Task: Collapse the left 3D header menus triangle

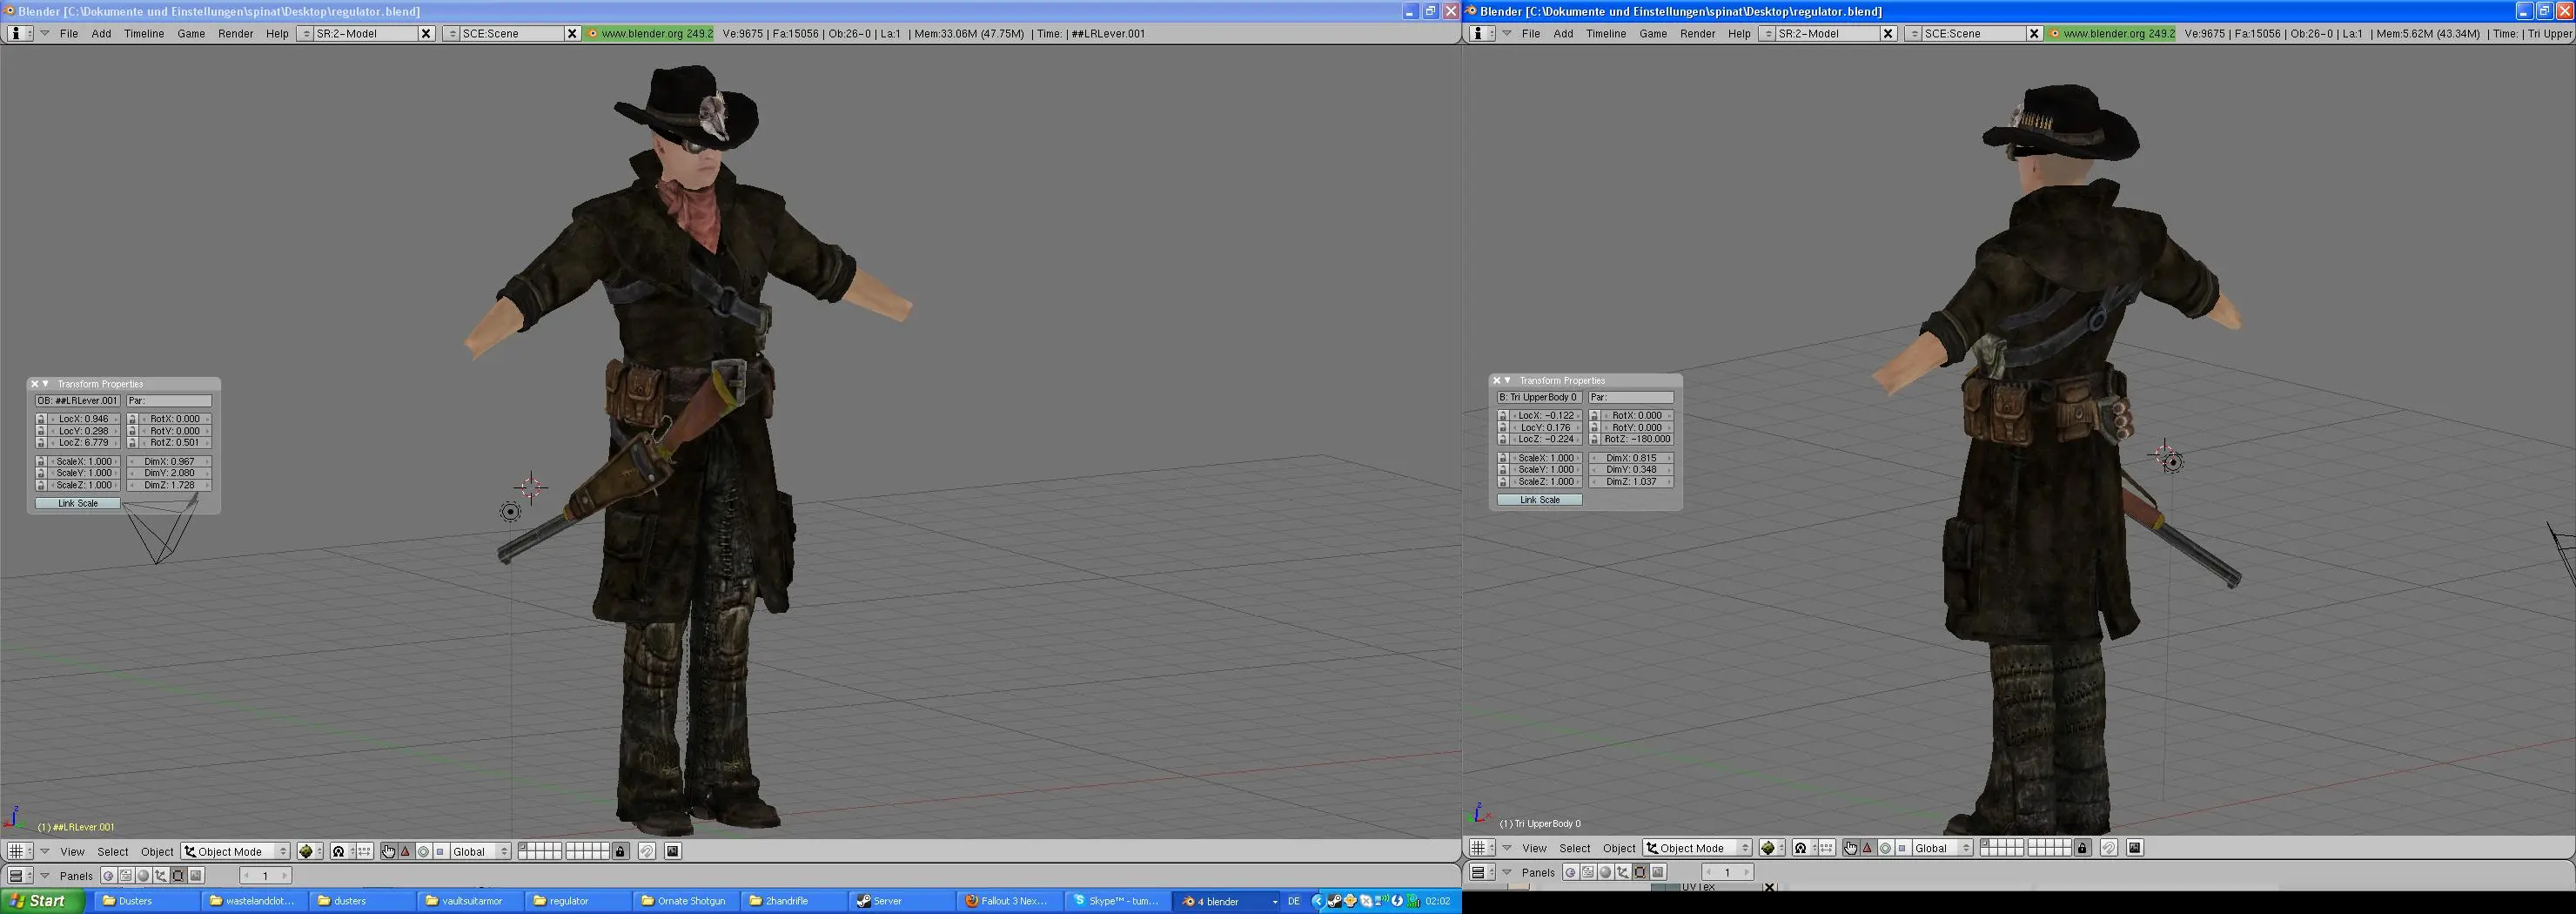Action: click(x=45, y=852)
